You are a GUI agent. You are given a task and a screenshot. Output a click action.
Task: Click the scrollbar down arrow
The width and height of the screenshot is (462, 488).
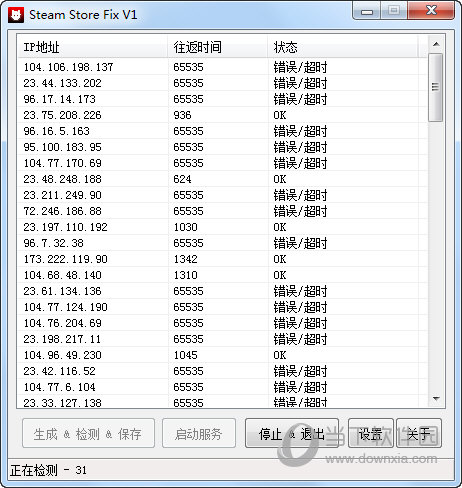tap(436, 398)
